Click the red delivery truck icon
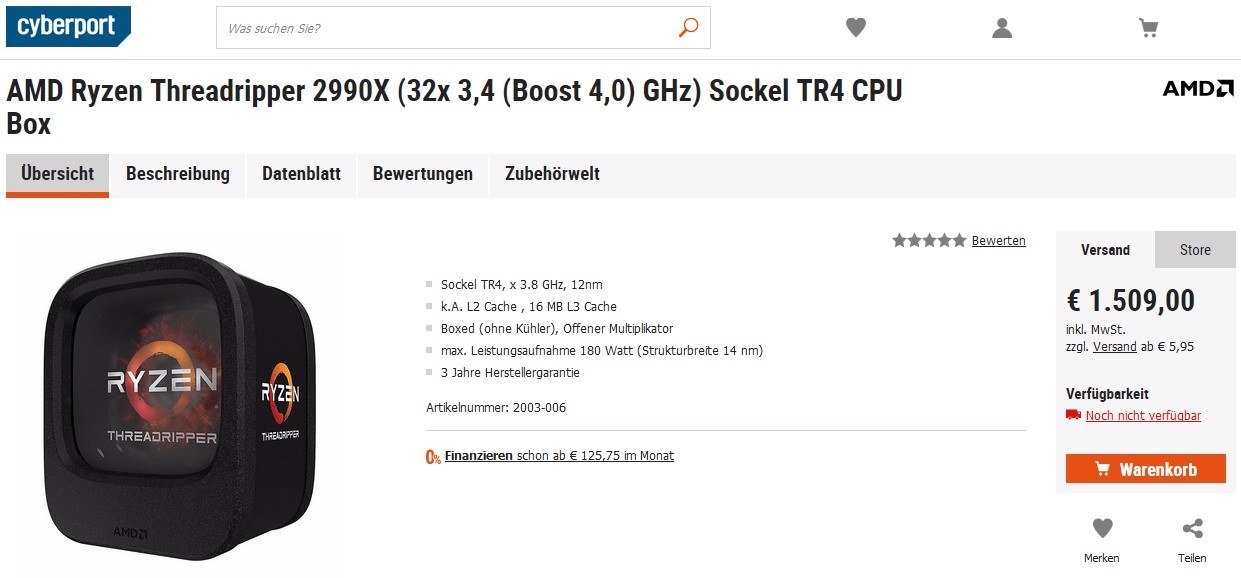The height and width of the screenshot is (578, 1241). pos(1073,415)
